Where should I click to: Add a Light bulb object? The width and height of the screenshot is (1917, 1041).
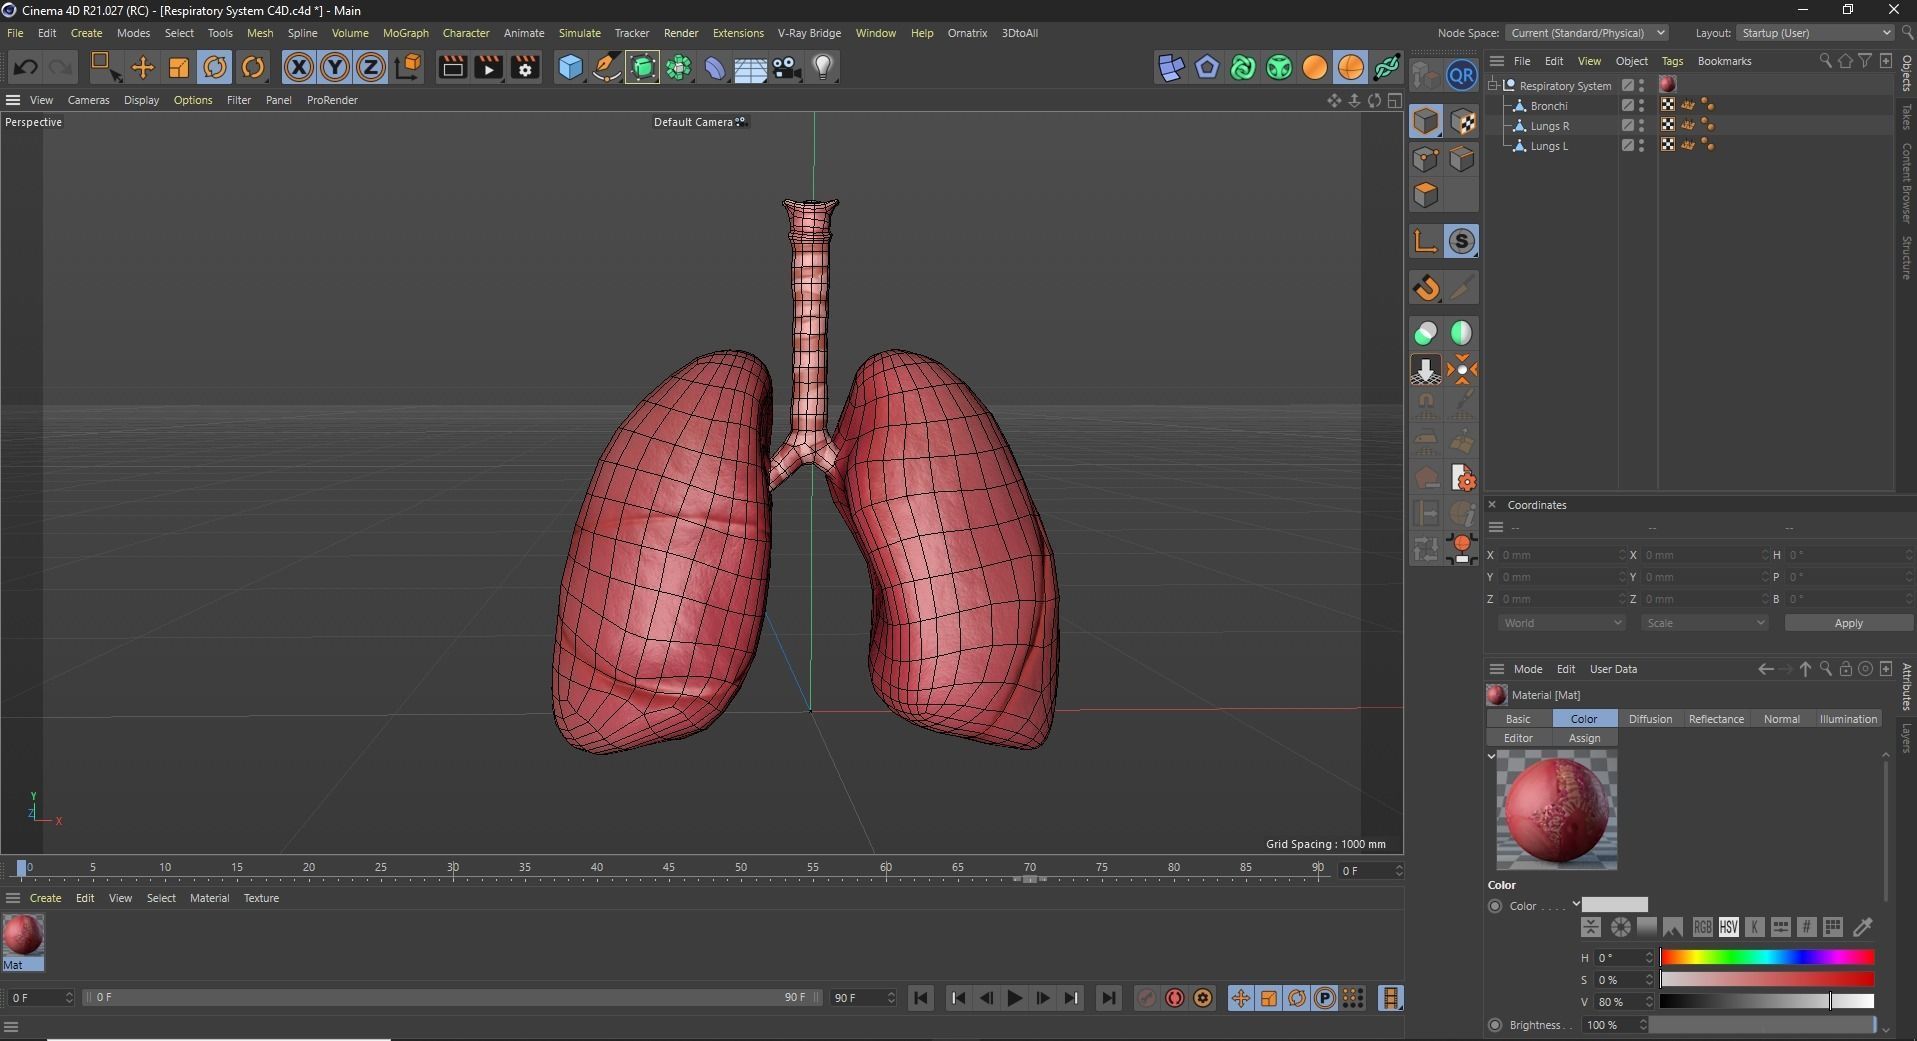[823, 68]
